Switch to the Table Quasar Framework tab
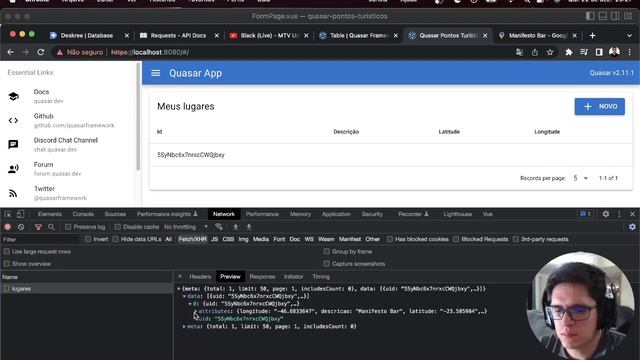The image size is (640, 360). click(359, 36)
